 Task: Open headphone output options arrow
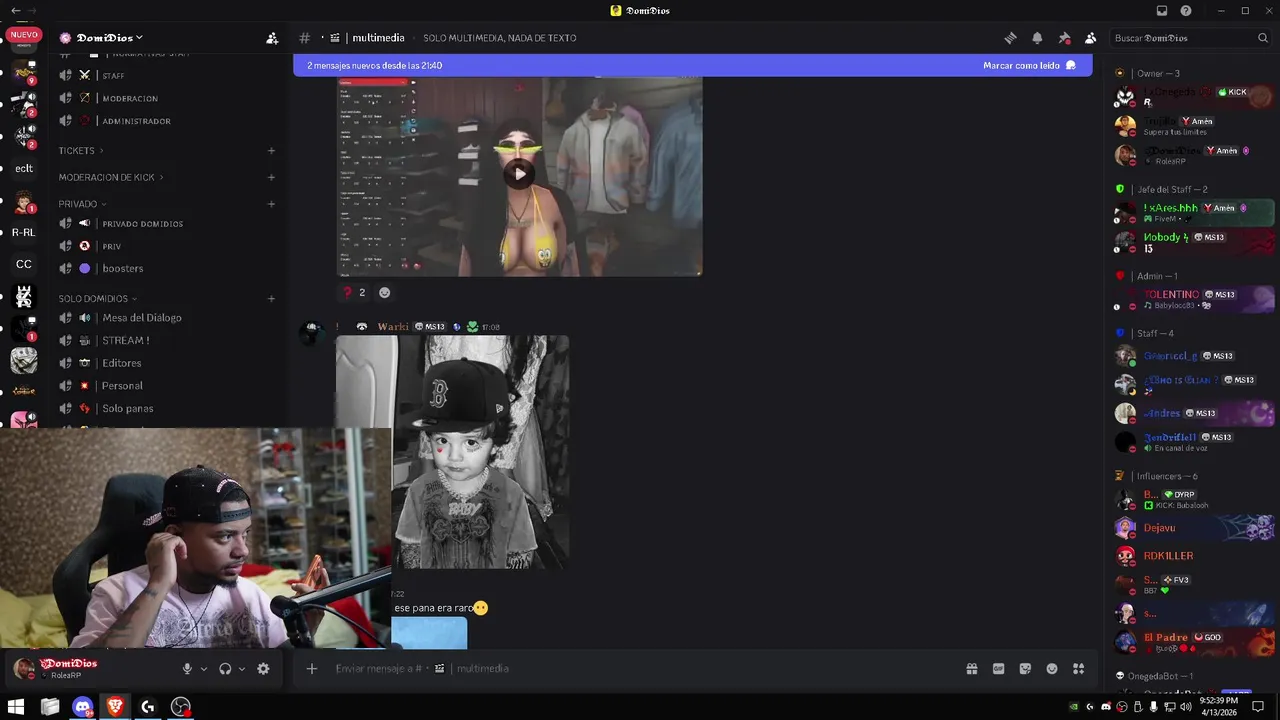coord(242,669)
